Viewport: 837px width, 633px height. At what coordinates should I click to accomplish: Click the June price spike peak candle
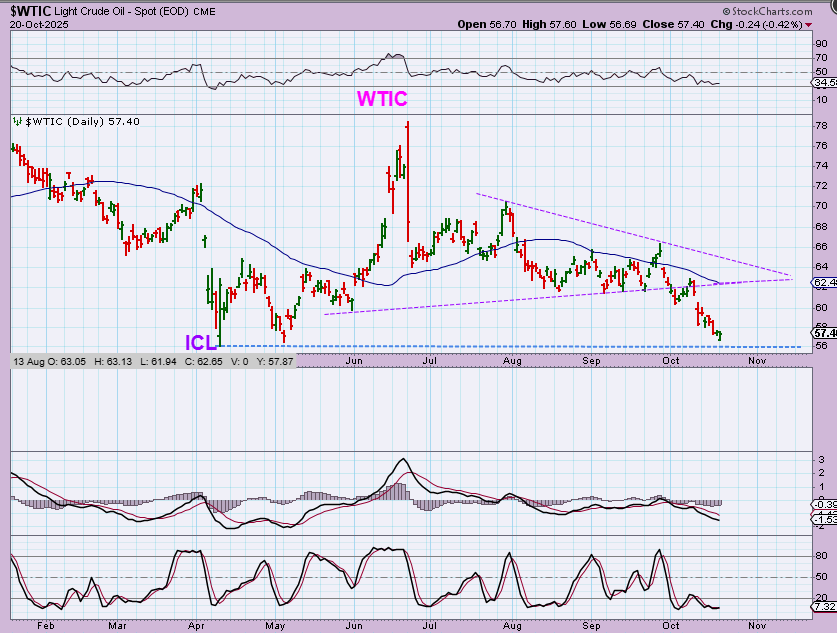[408, 125]
